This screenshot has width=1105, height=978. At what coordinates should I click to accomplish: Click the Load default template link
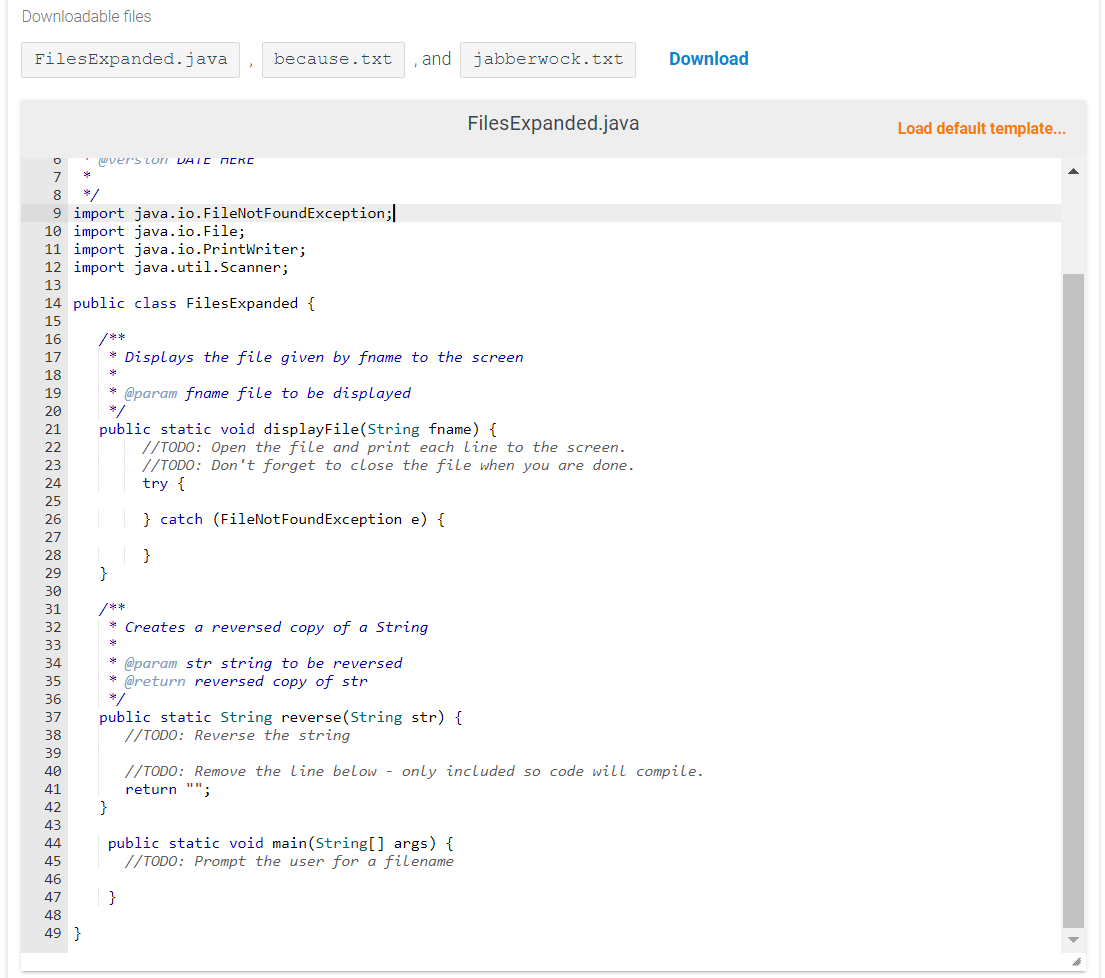pyautogui.click(x=981, y=128)
